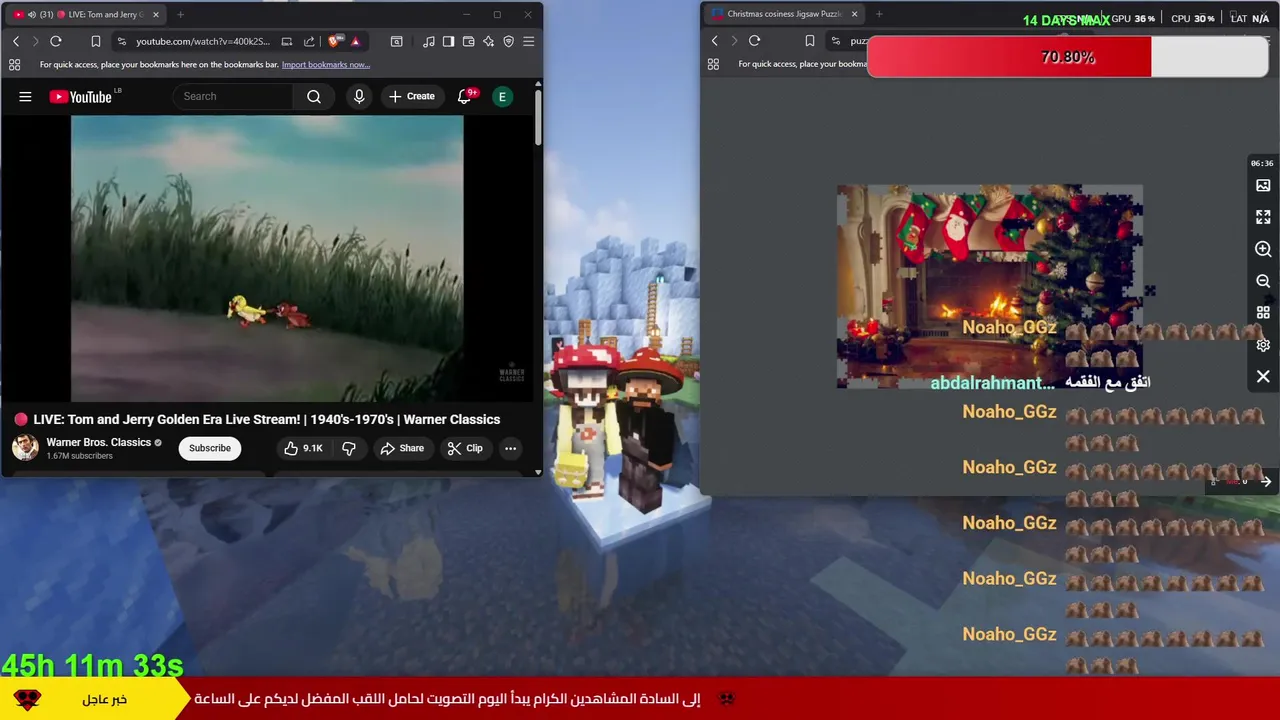Screen dimensions: 1280x720
Task: Bookmark the puzzle page
Action: pyautogui.click(x=809, y=41)
